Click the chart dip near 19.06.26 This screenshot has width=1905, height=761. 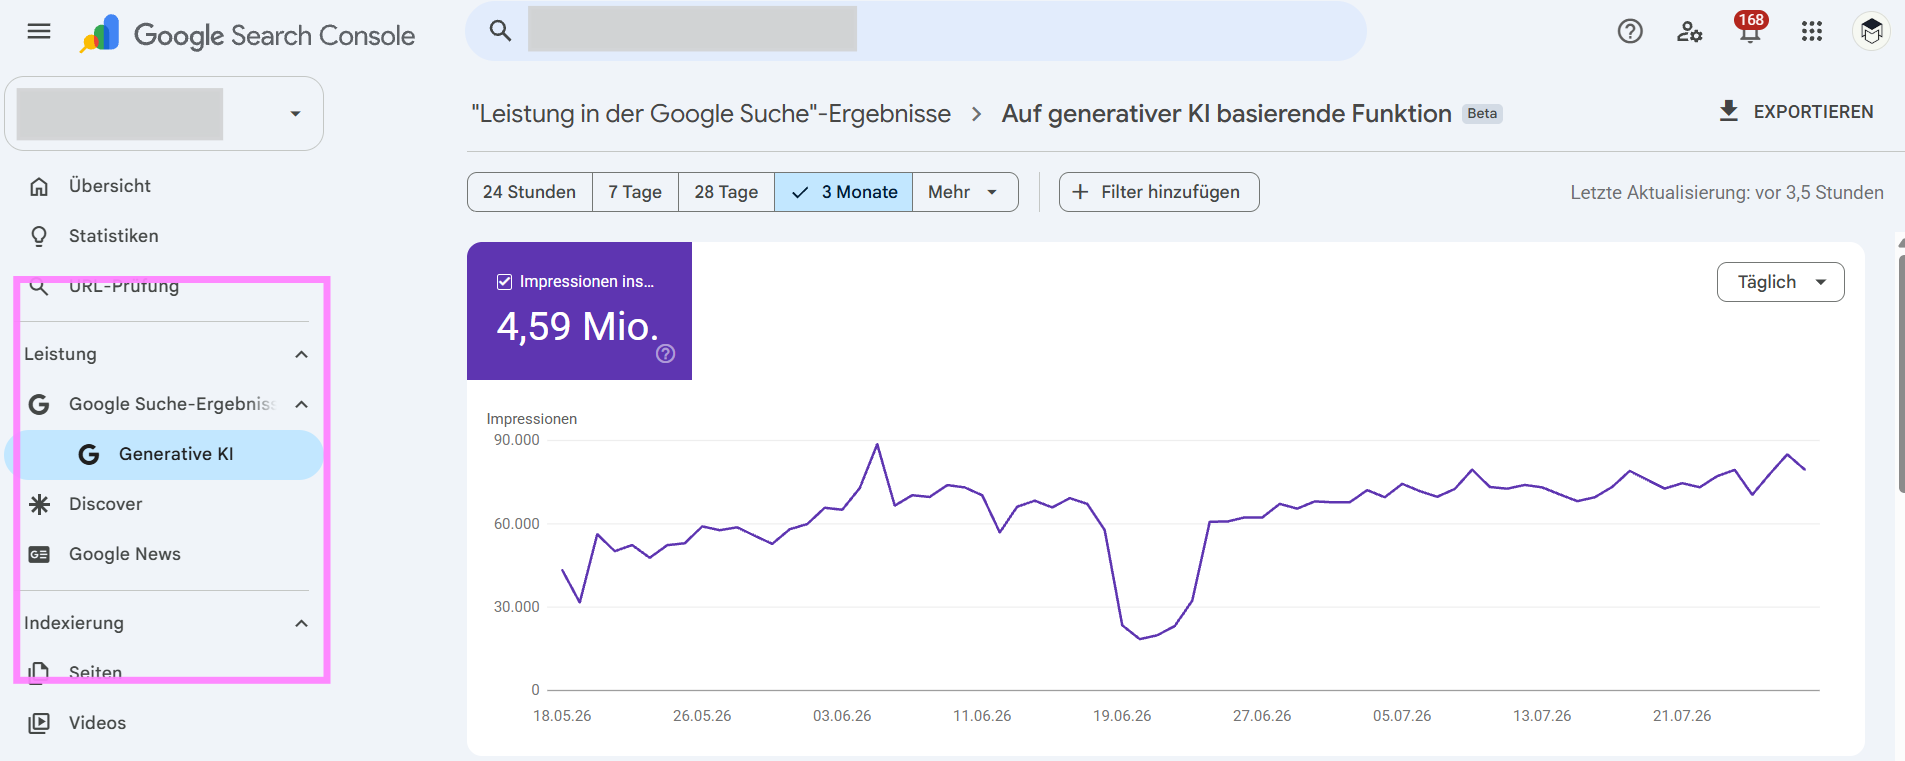coord(1140,638)
